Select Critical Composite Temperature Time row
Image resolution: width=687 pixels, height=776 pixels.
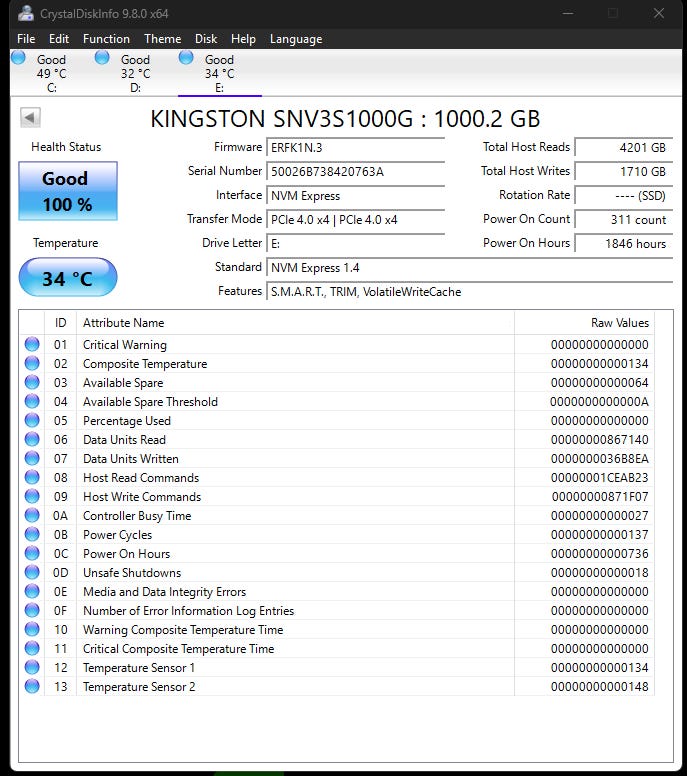click(337, 648)
